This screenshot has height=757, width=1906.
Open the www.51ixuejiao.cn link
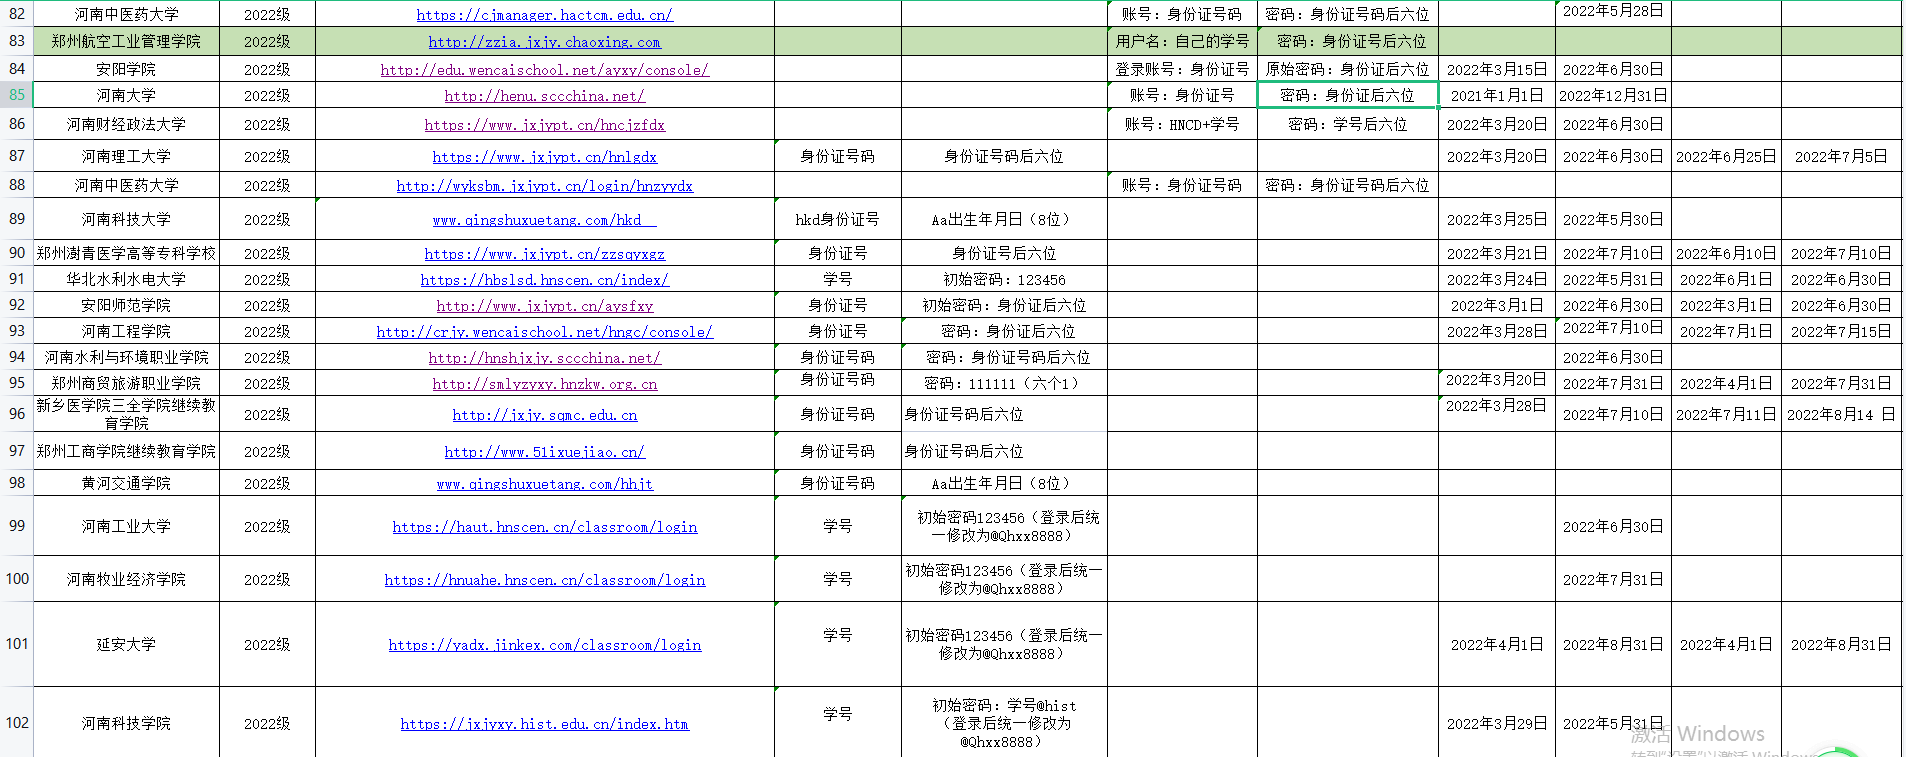[544, 452]
